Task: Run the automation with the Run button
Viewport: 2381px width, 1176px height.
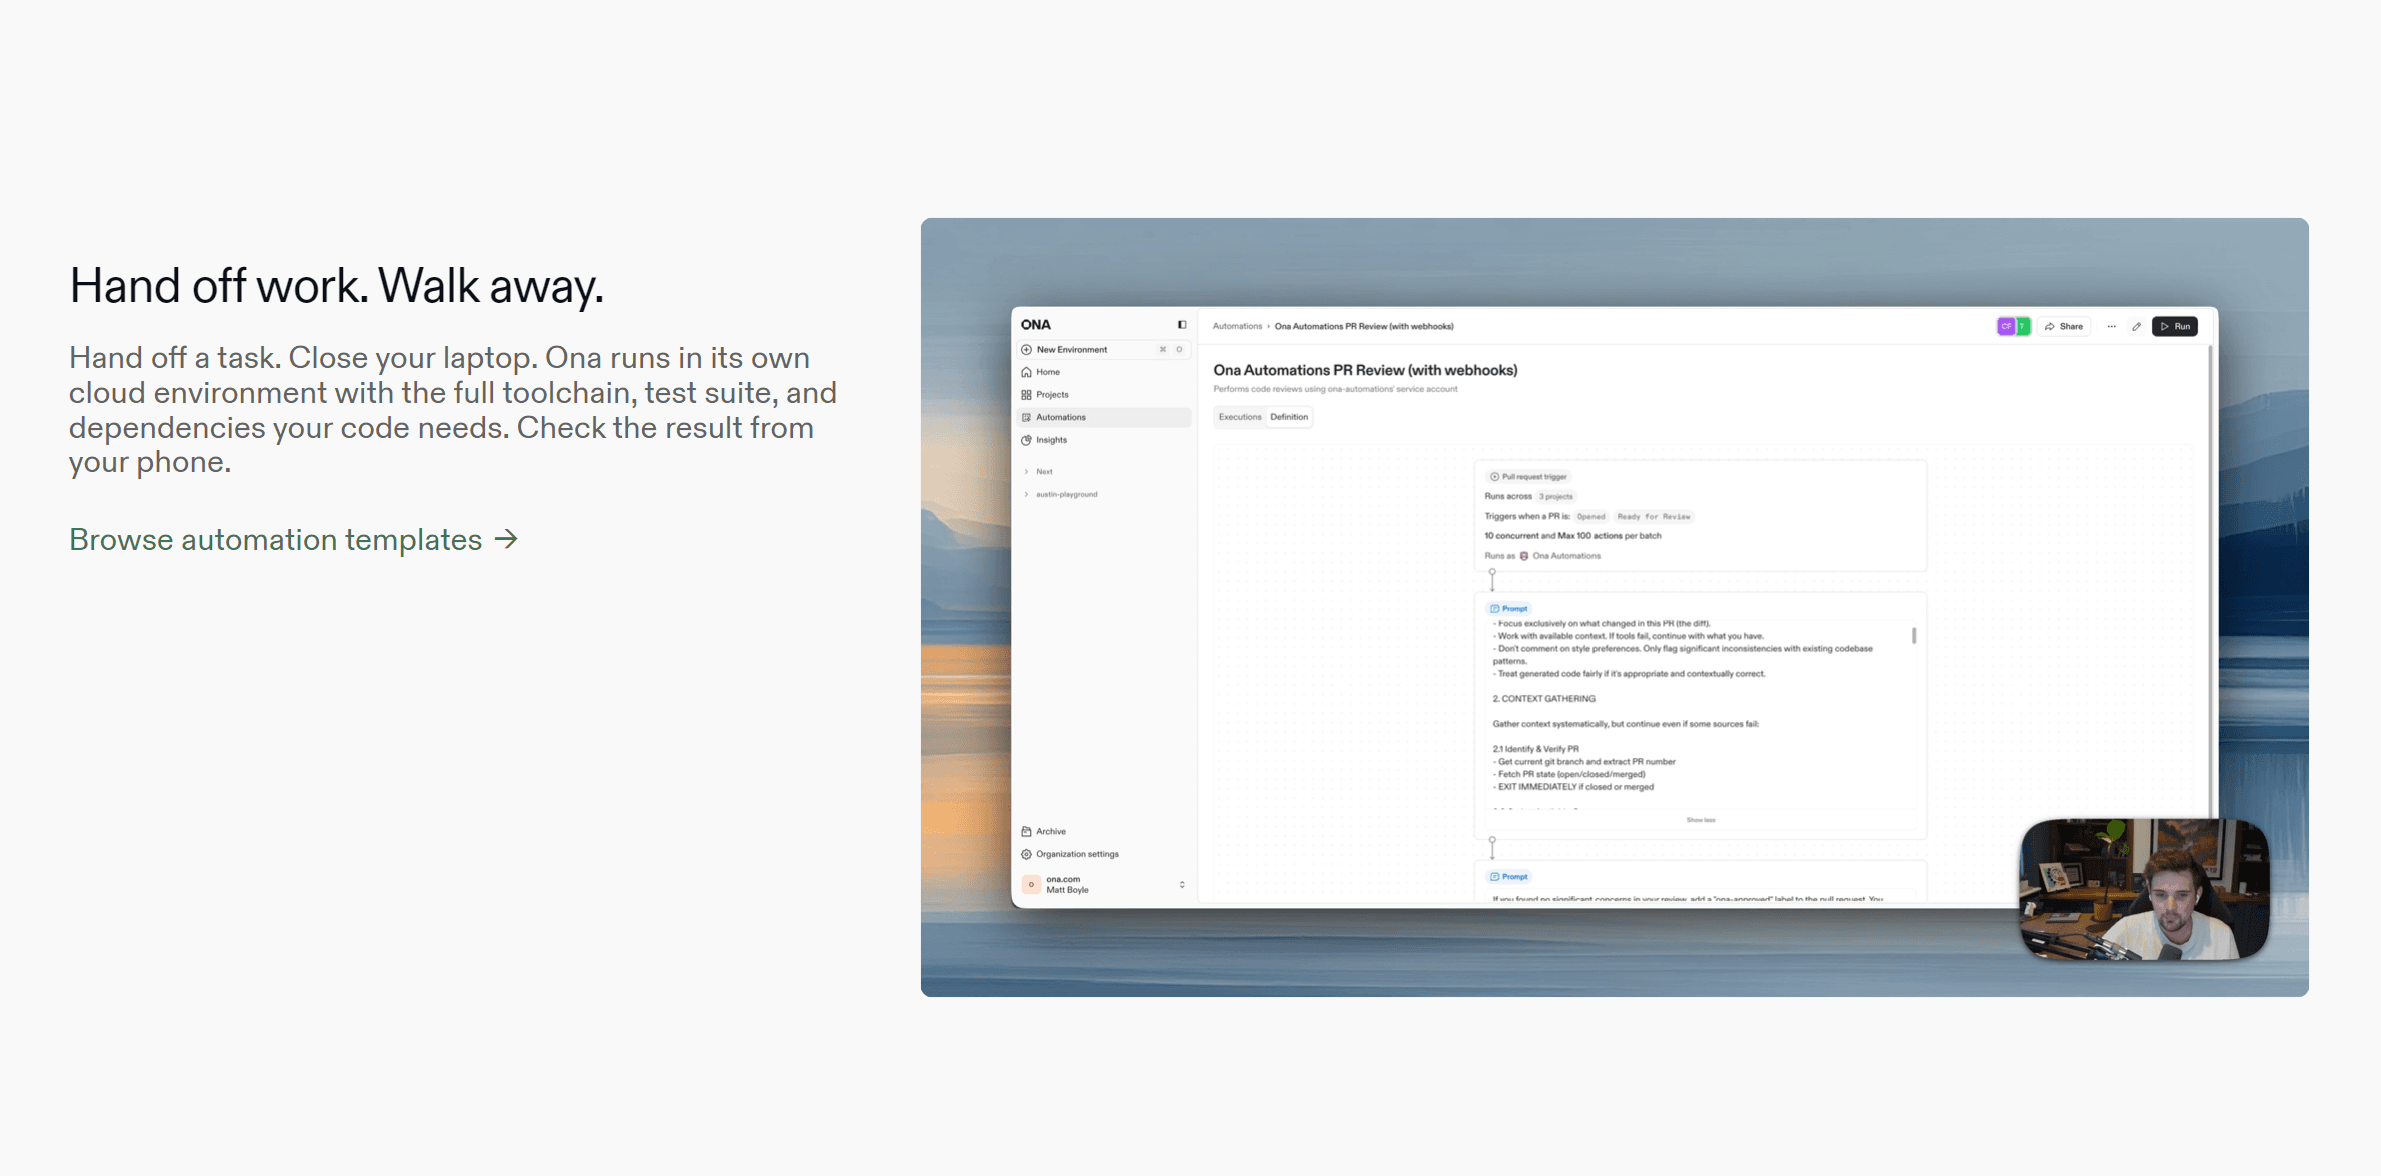Action: [x=2175, y=327]
